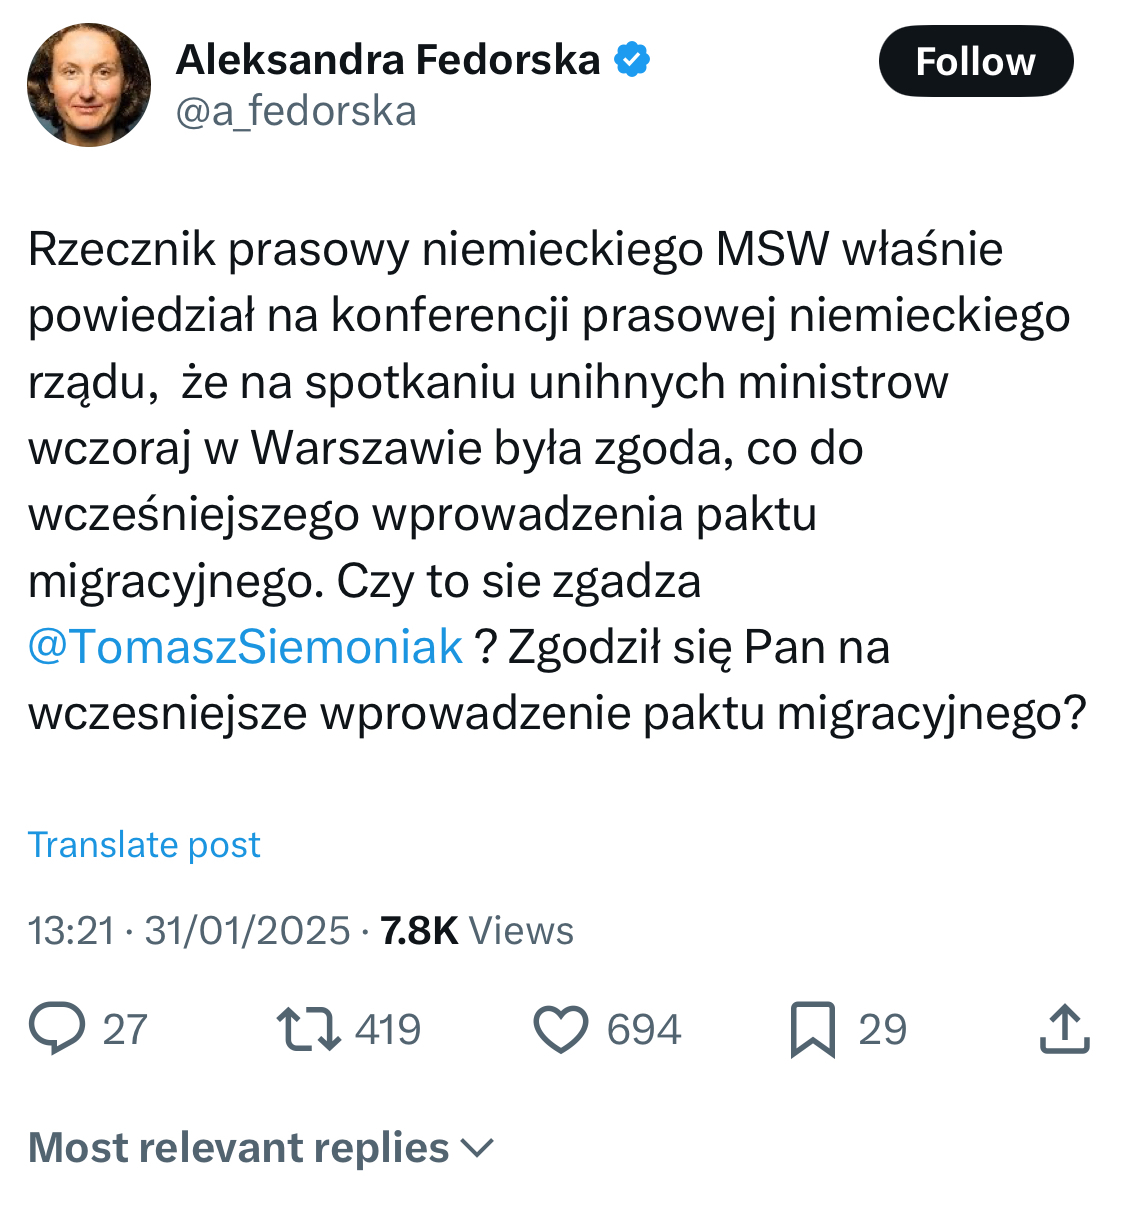
Task: View the 7.8K Views analytics
Action: coord(477,931)
